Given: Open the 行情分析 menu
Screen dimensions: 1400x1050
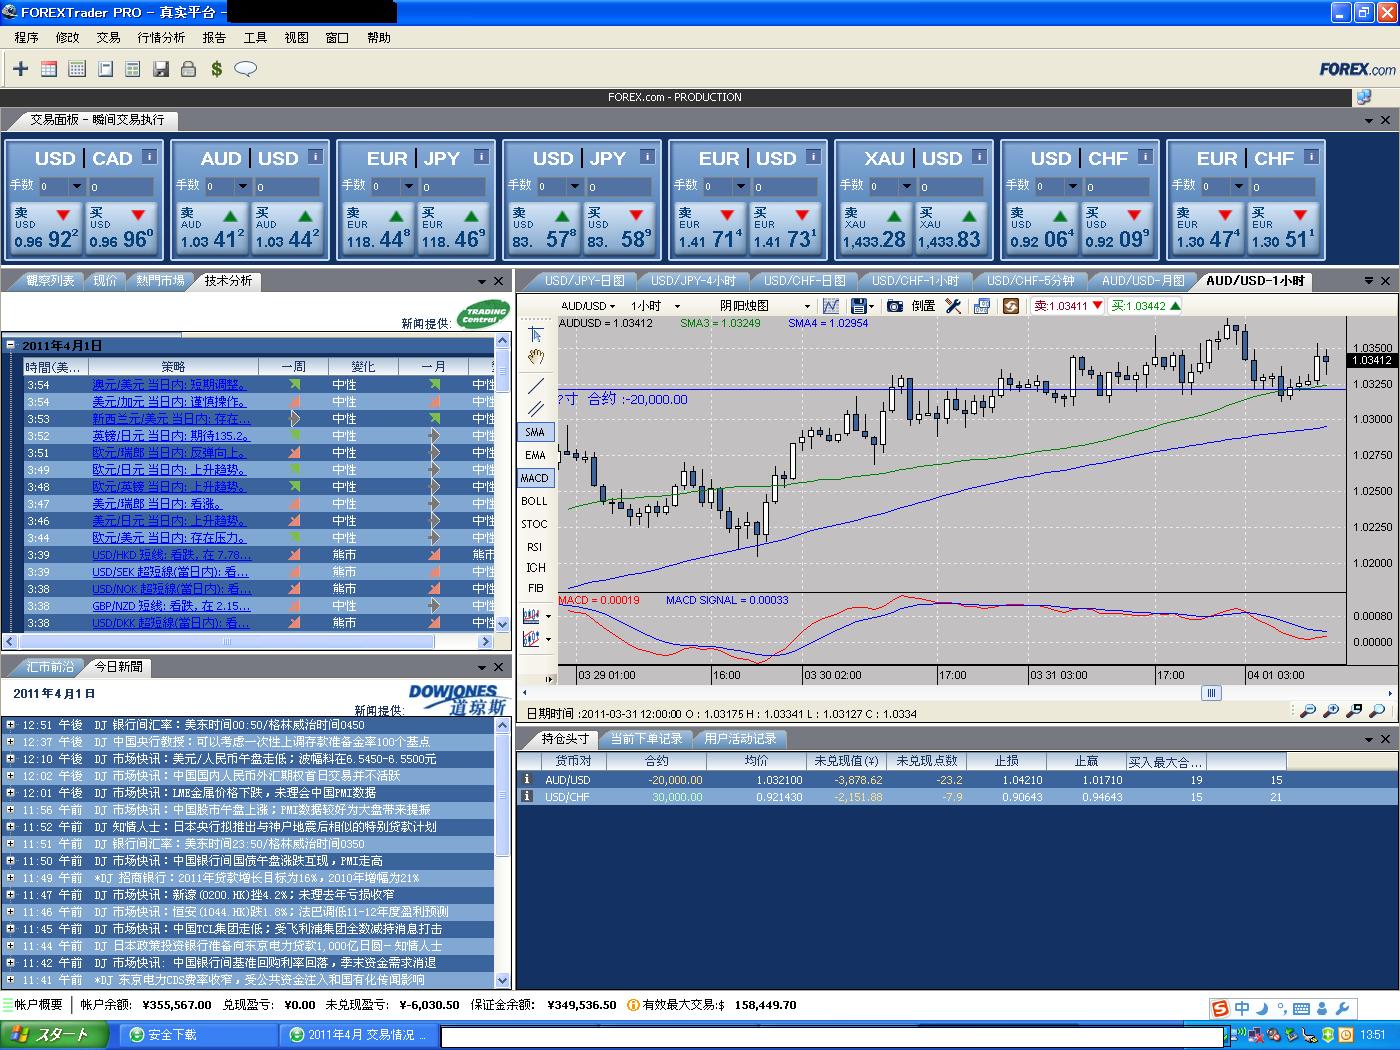Looking at the screenshot, I should tap(161, 37).
